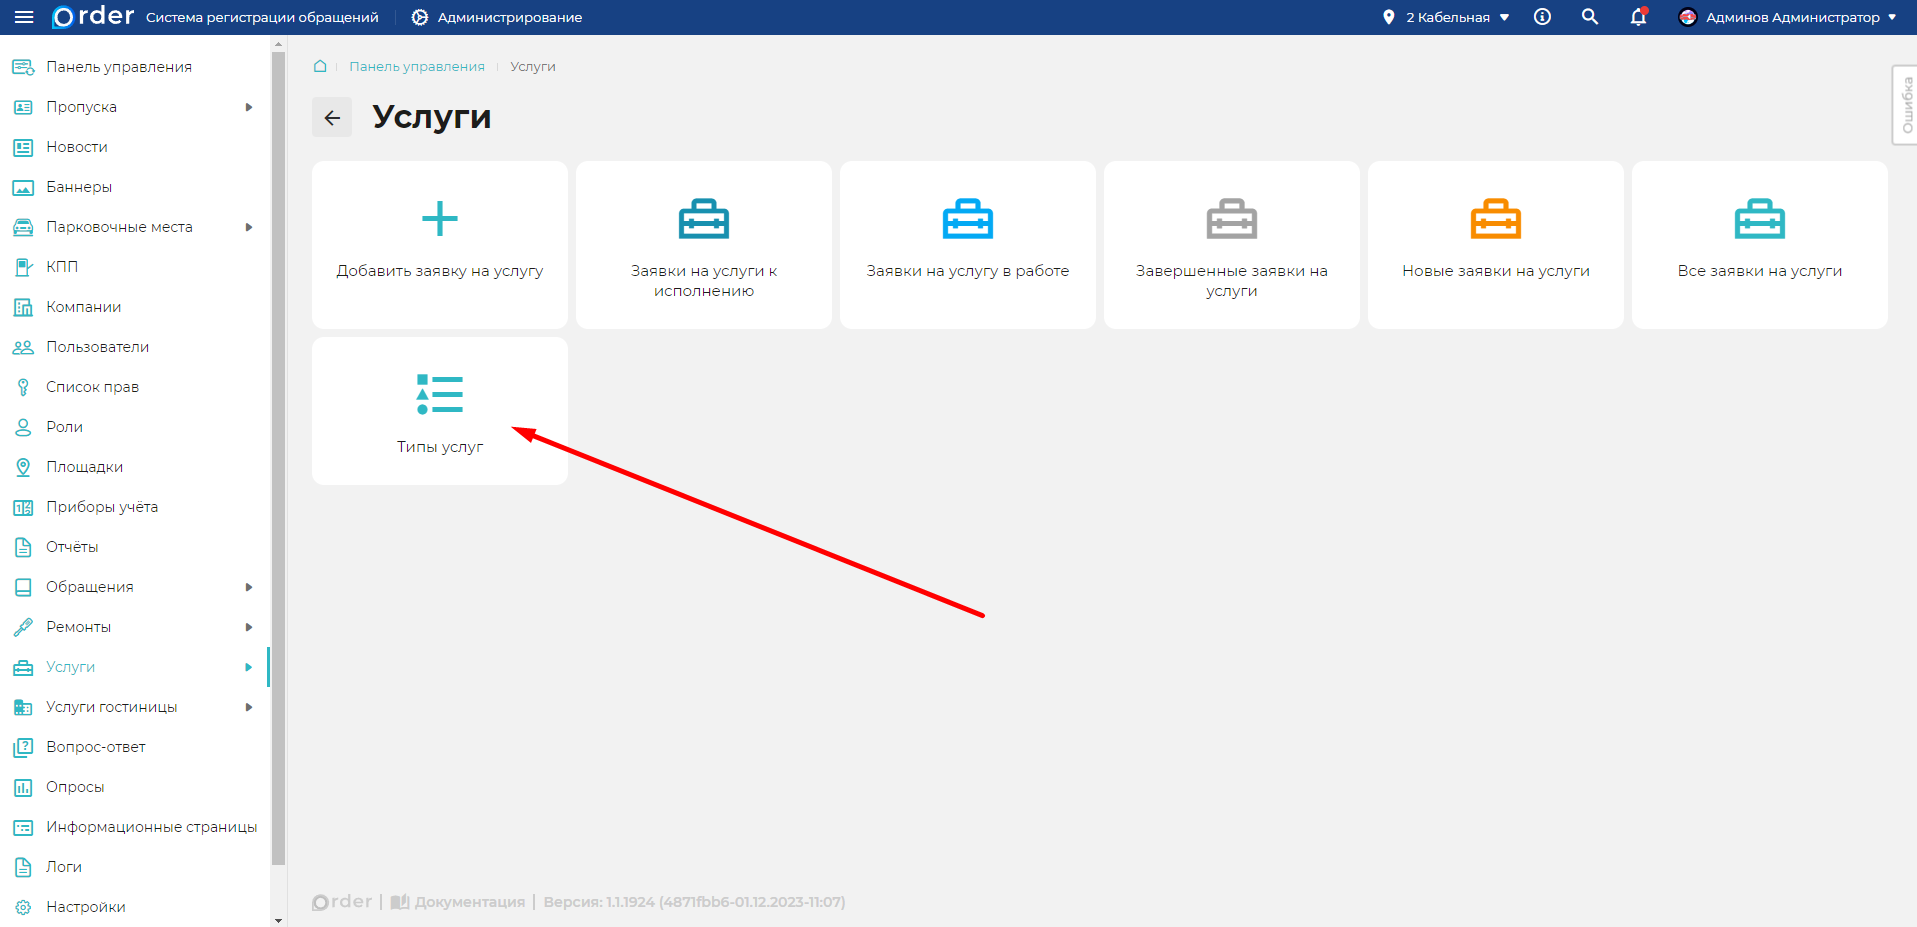
Task: Click the plus icon to add service request
Action: tap(440, 219)
